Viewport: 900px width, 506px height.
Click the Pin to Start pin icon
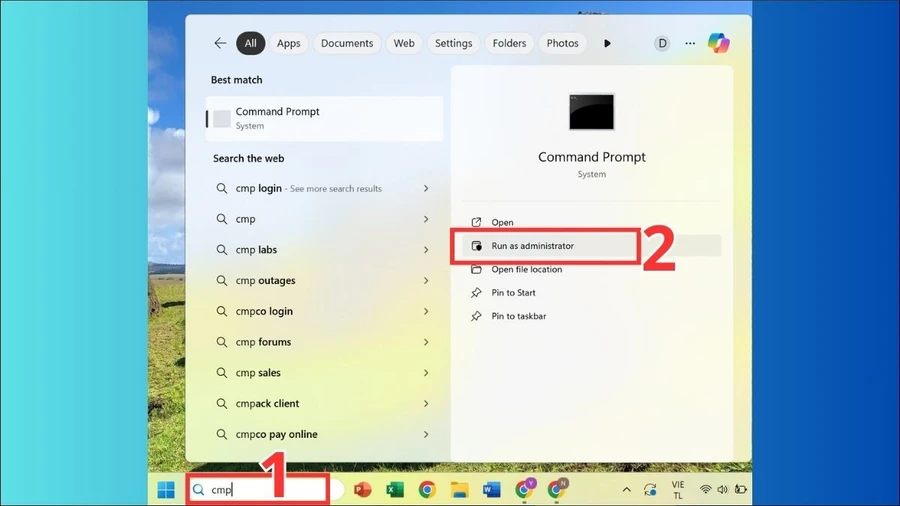(x=476, y=293)
